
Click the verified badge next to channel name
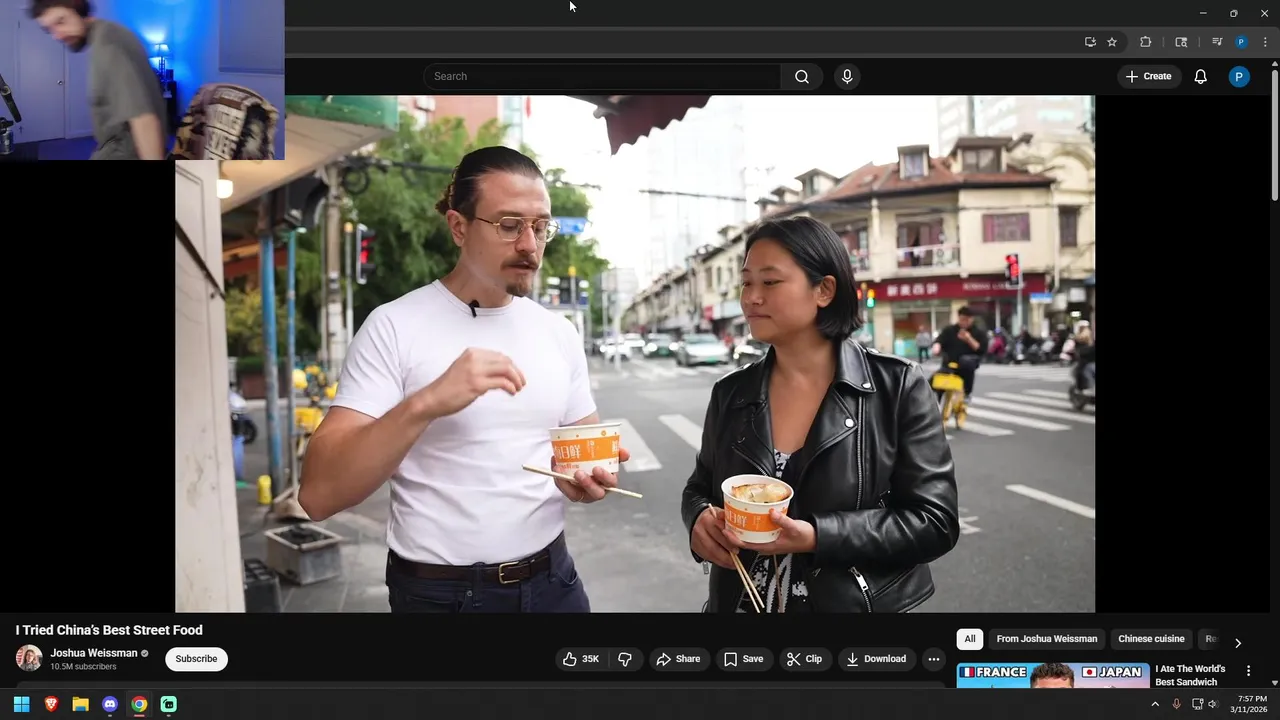(x=145, y=653)
